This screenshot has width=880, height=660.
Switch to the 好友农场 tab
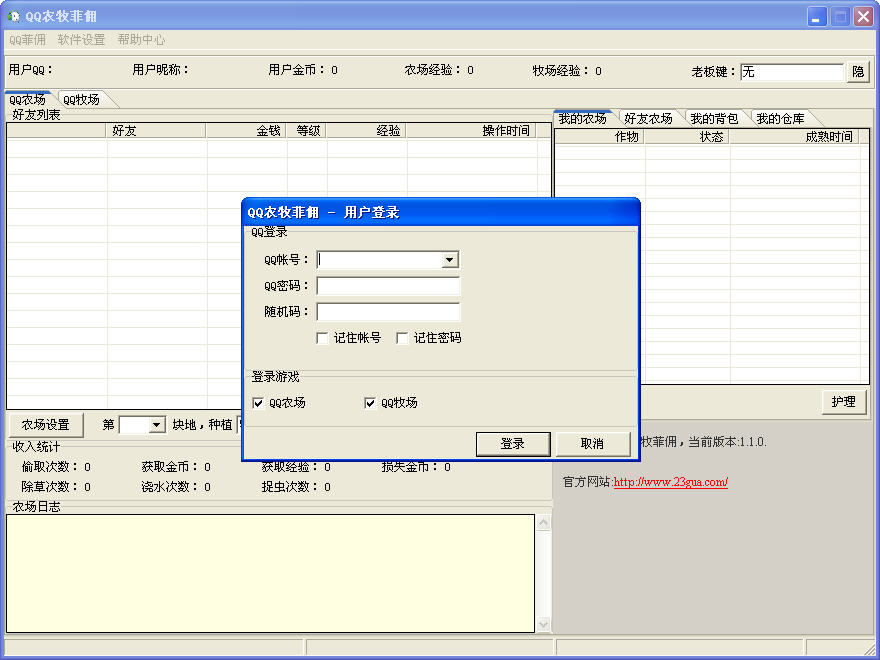[649, 119]
